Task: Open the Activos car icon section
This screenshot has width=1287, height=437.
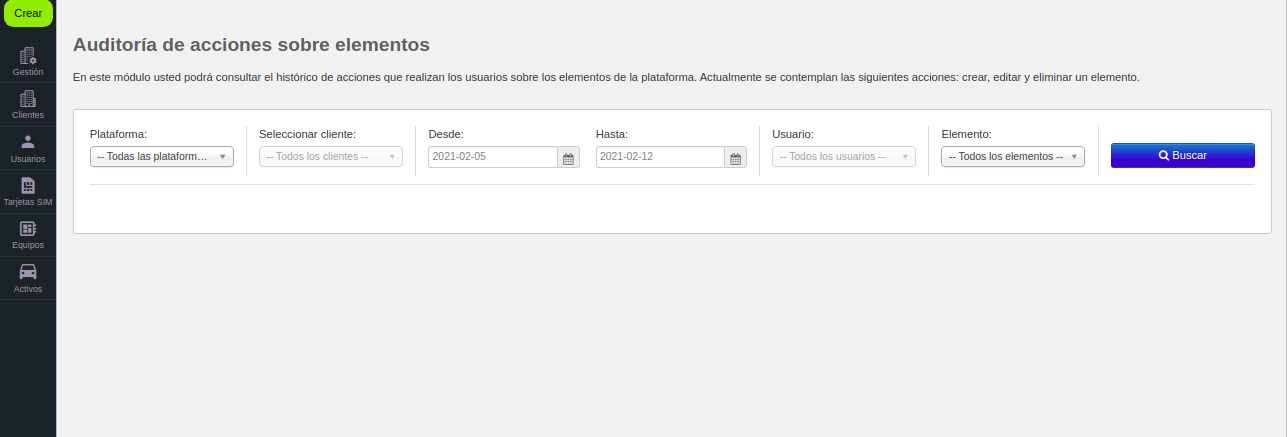Action: coord(28,278)
